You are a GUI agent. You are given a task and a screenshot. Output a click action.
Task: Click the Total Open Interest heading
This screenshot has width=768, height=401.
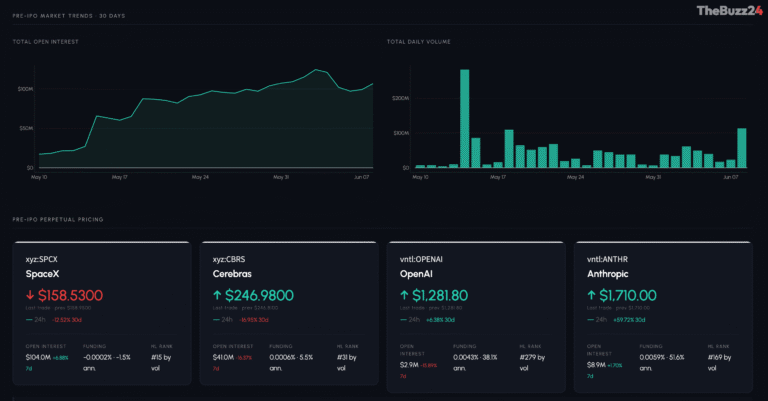pos(46,42)
